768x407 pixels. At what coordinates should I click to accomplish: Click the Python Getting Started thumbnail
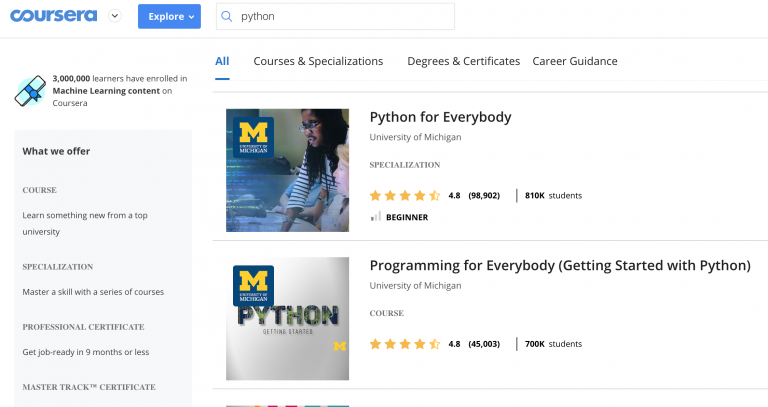tap(288, 318)
